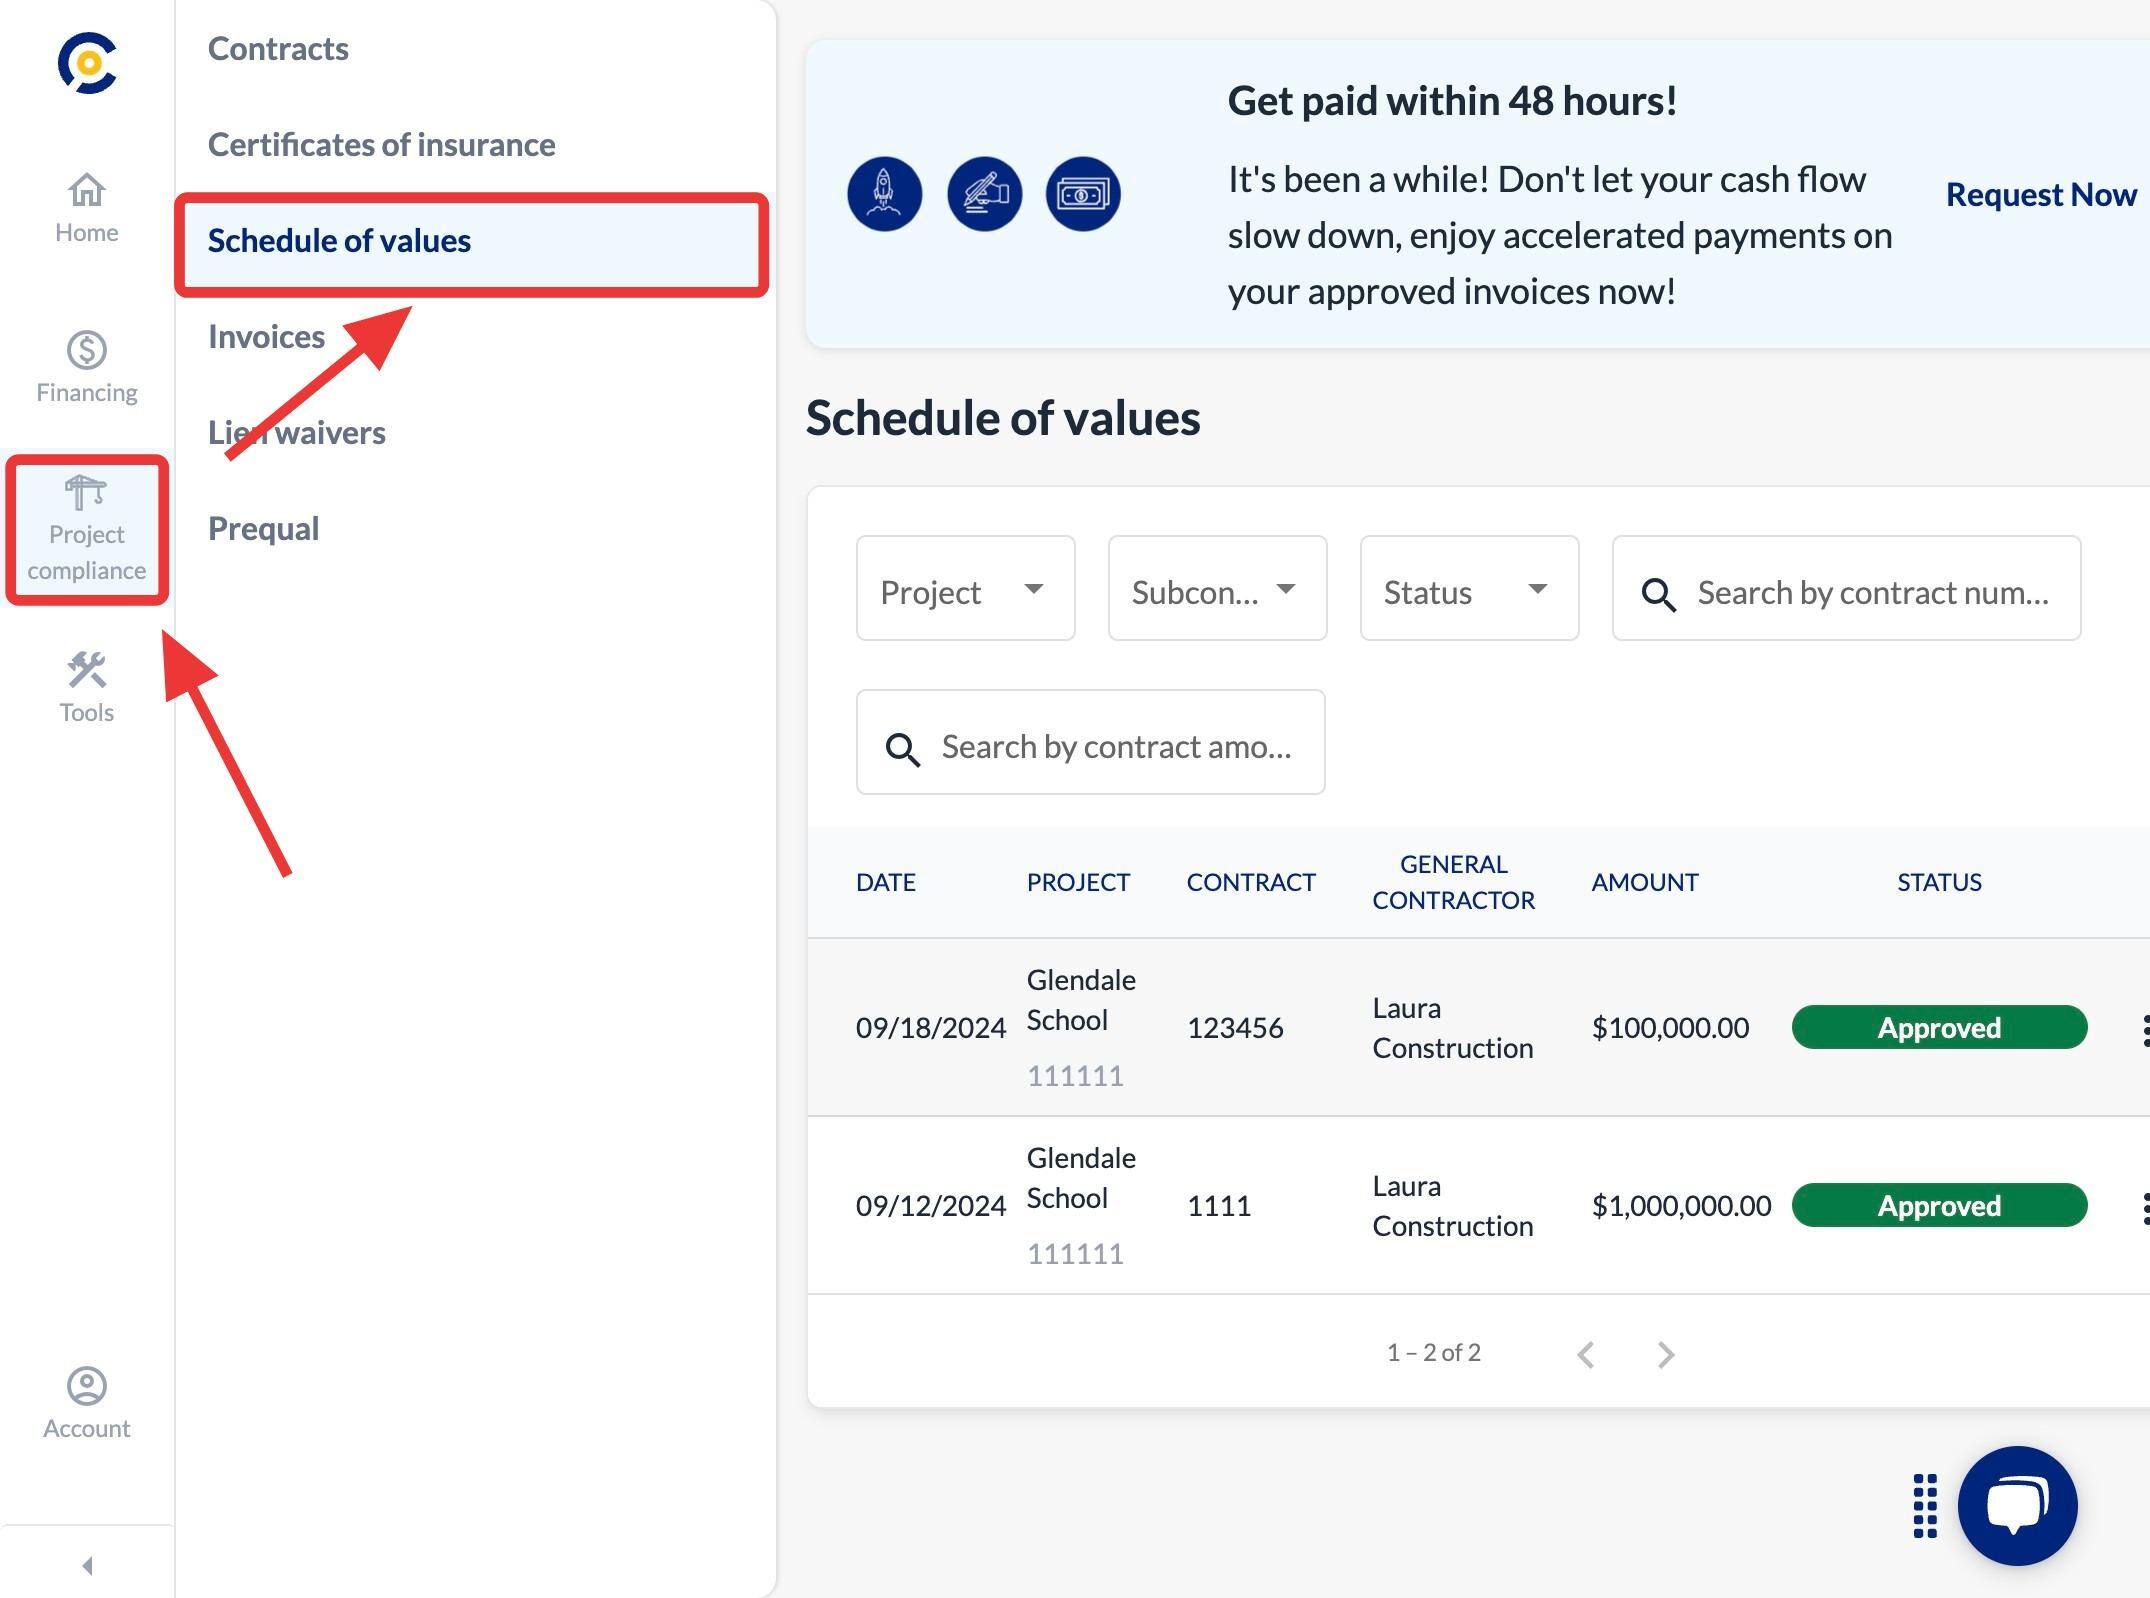Click the amount $100,000.00
2150x1598 pixels.
pos(1670,1027)
